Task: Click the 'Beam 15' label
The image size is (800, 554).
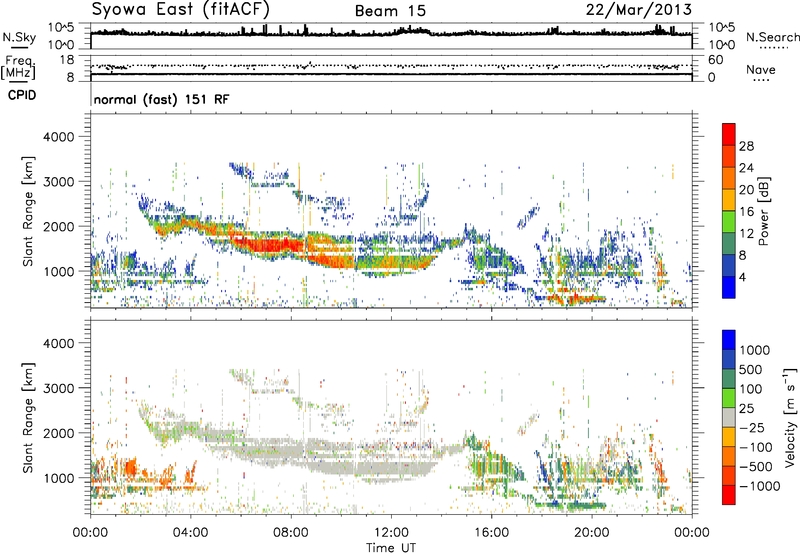Action: tap(390, 11)
